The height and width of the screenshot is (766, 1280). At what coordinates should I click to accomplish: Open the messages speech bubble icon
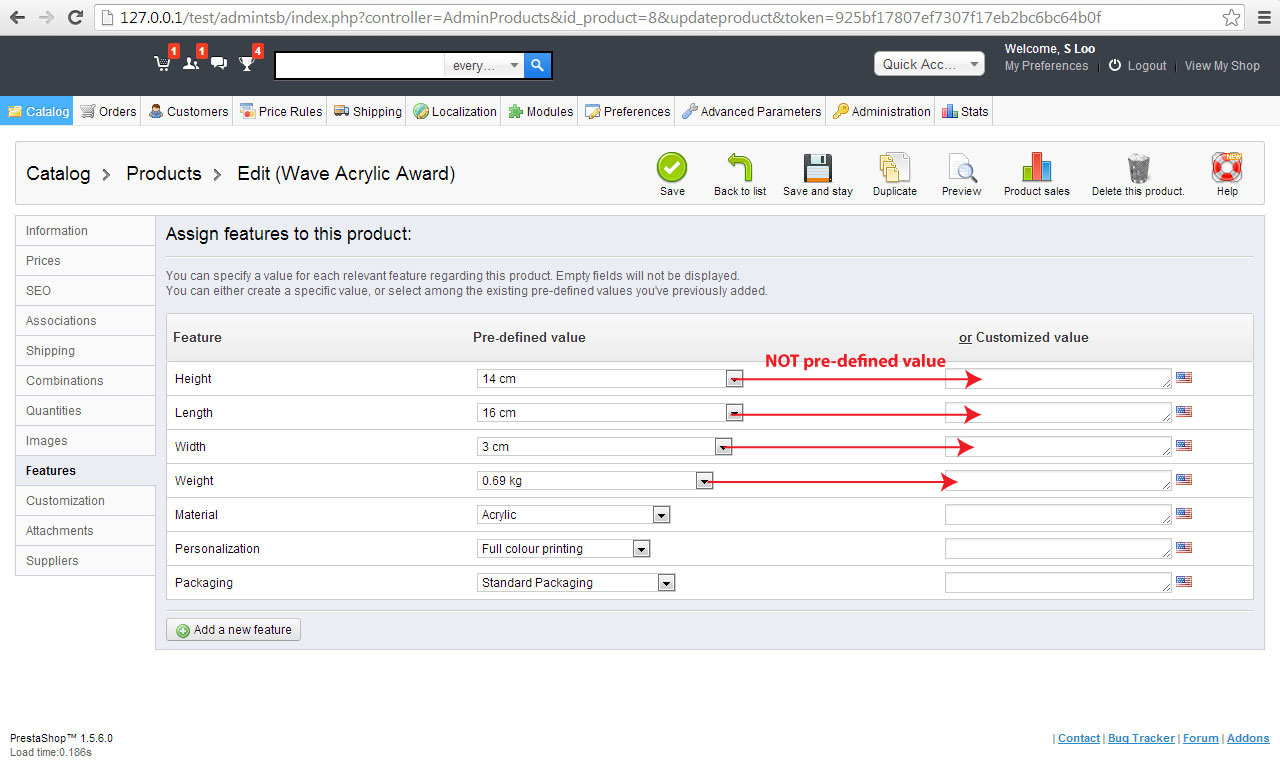[219, 64]
